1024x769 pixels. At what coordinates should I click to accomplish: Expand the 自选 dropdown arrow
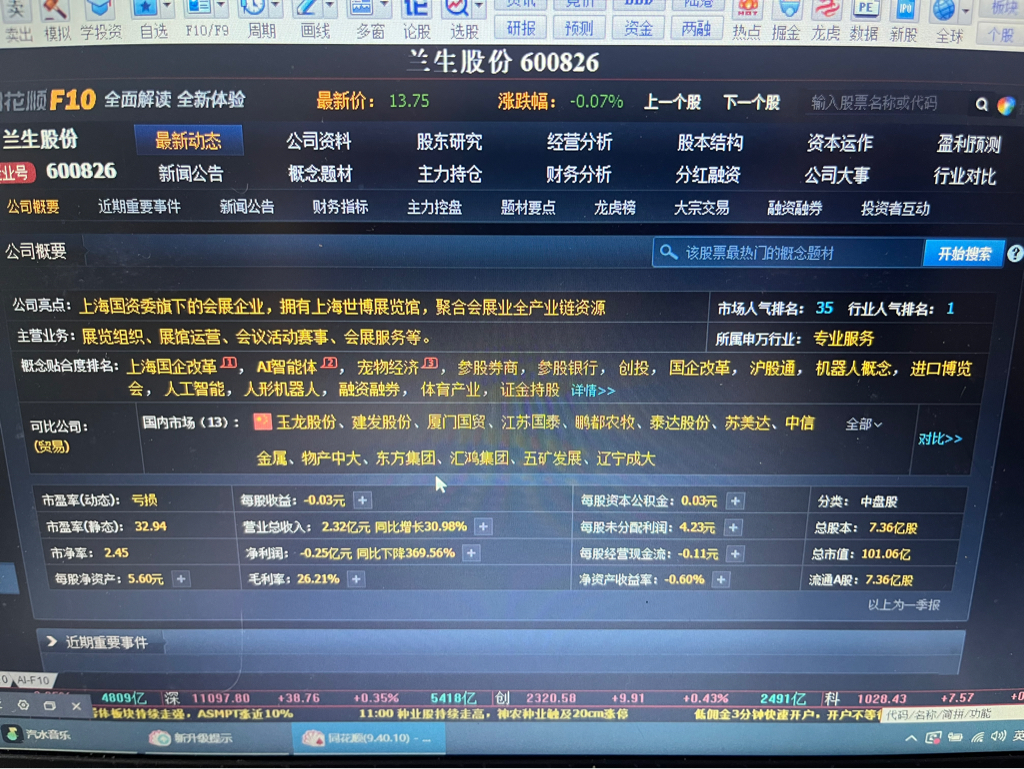[167, 7]
